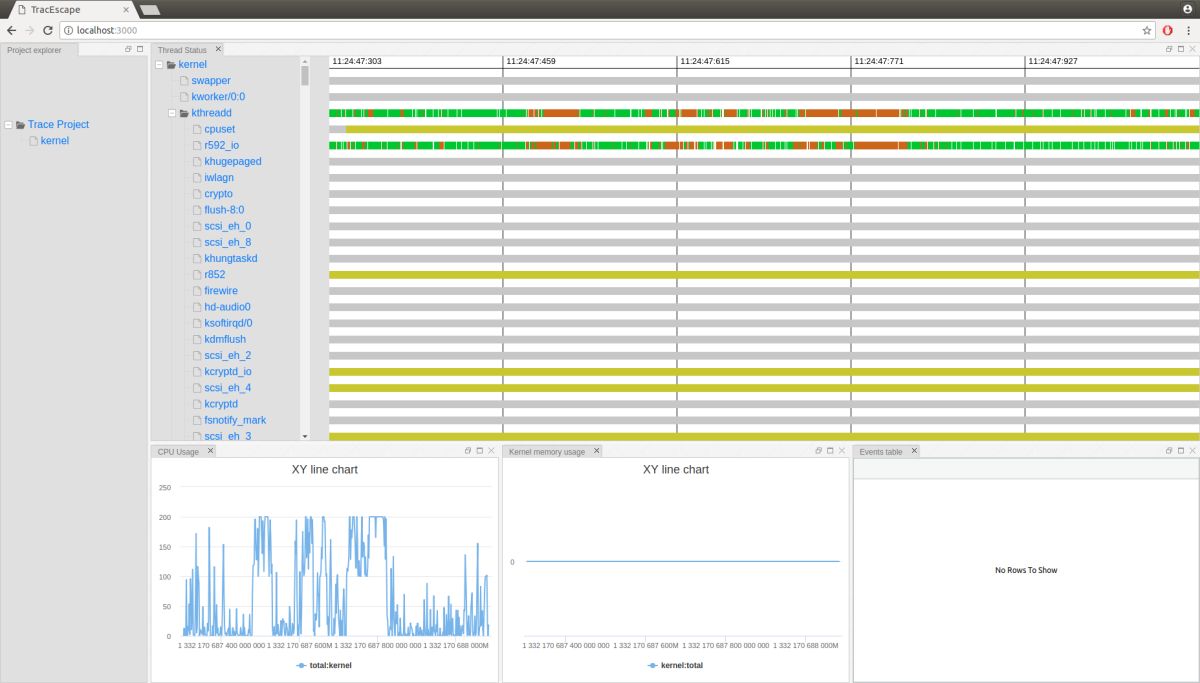
Task: Open the browser three-dot menu
Action: coord(1188,30)
